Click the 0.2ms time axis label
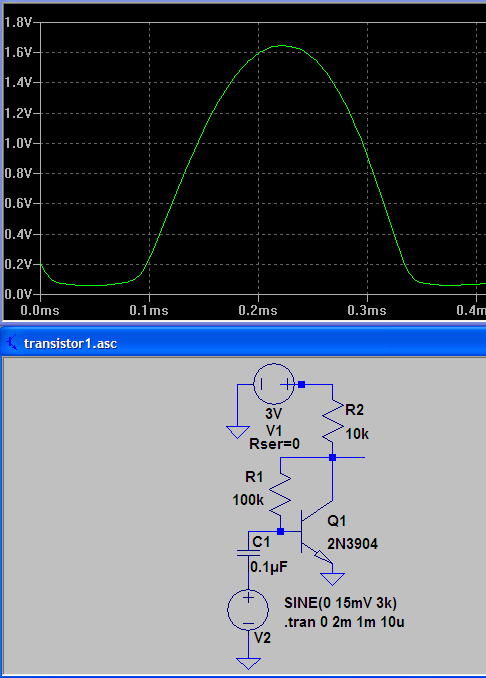The width and height of the screenshot is (486, 678). [258, 310]
